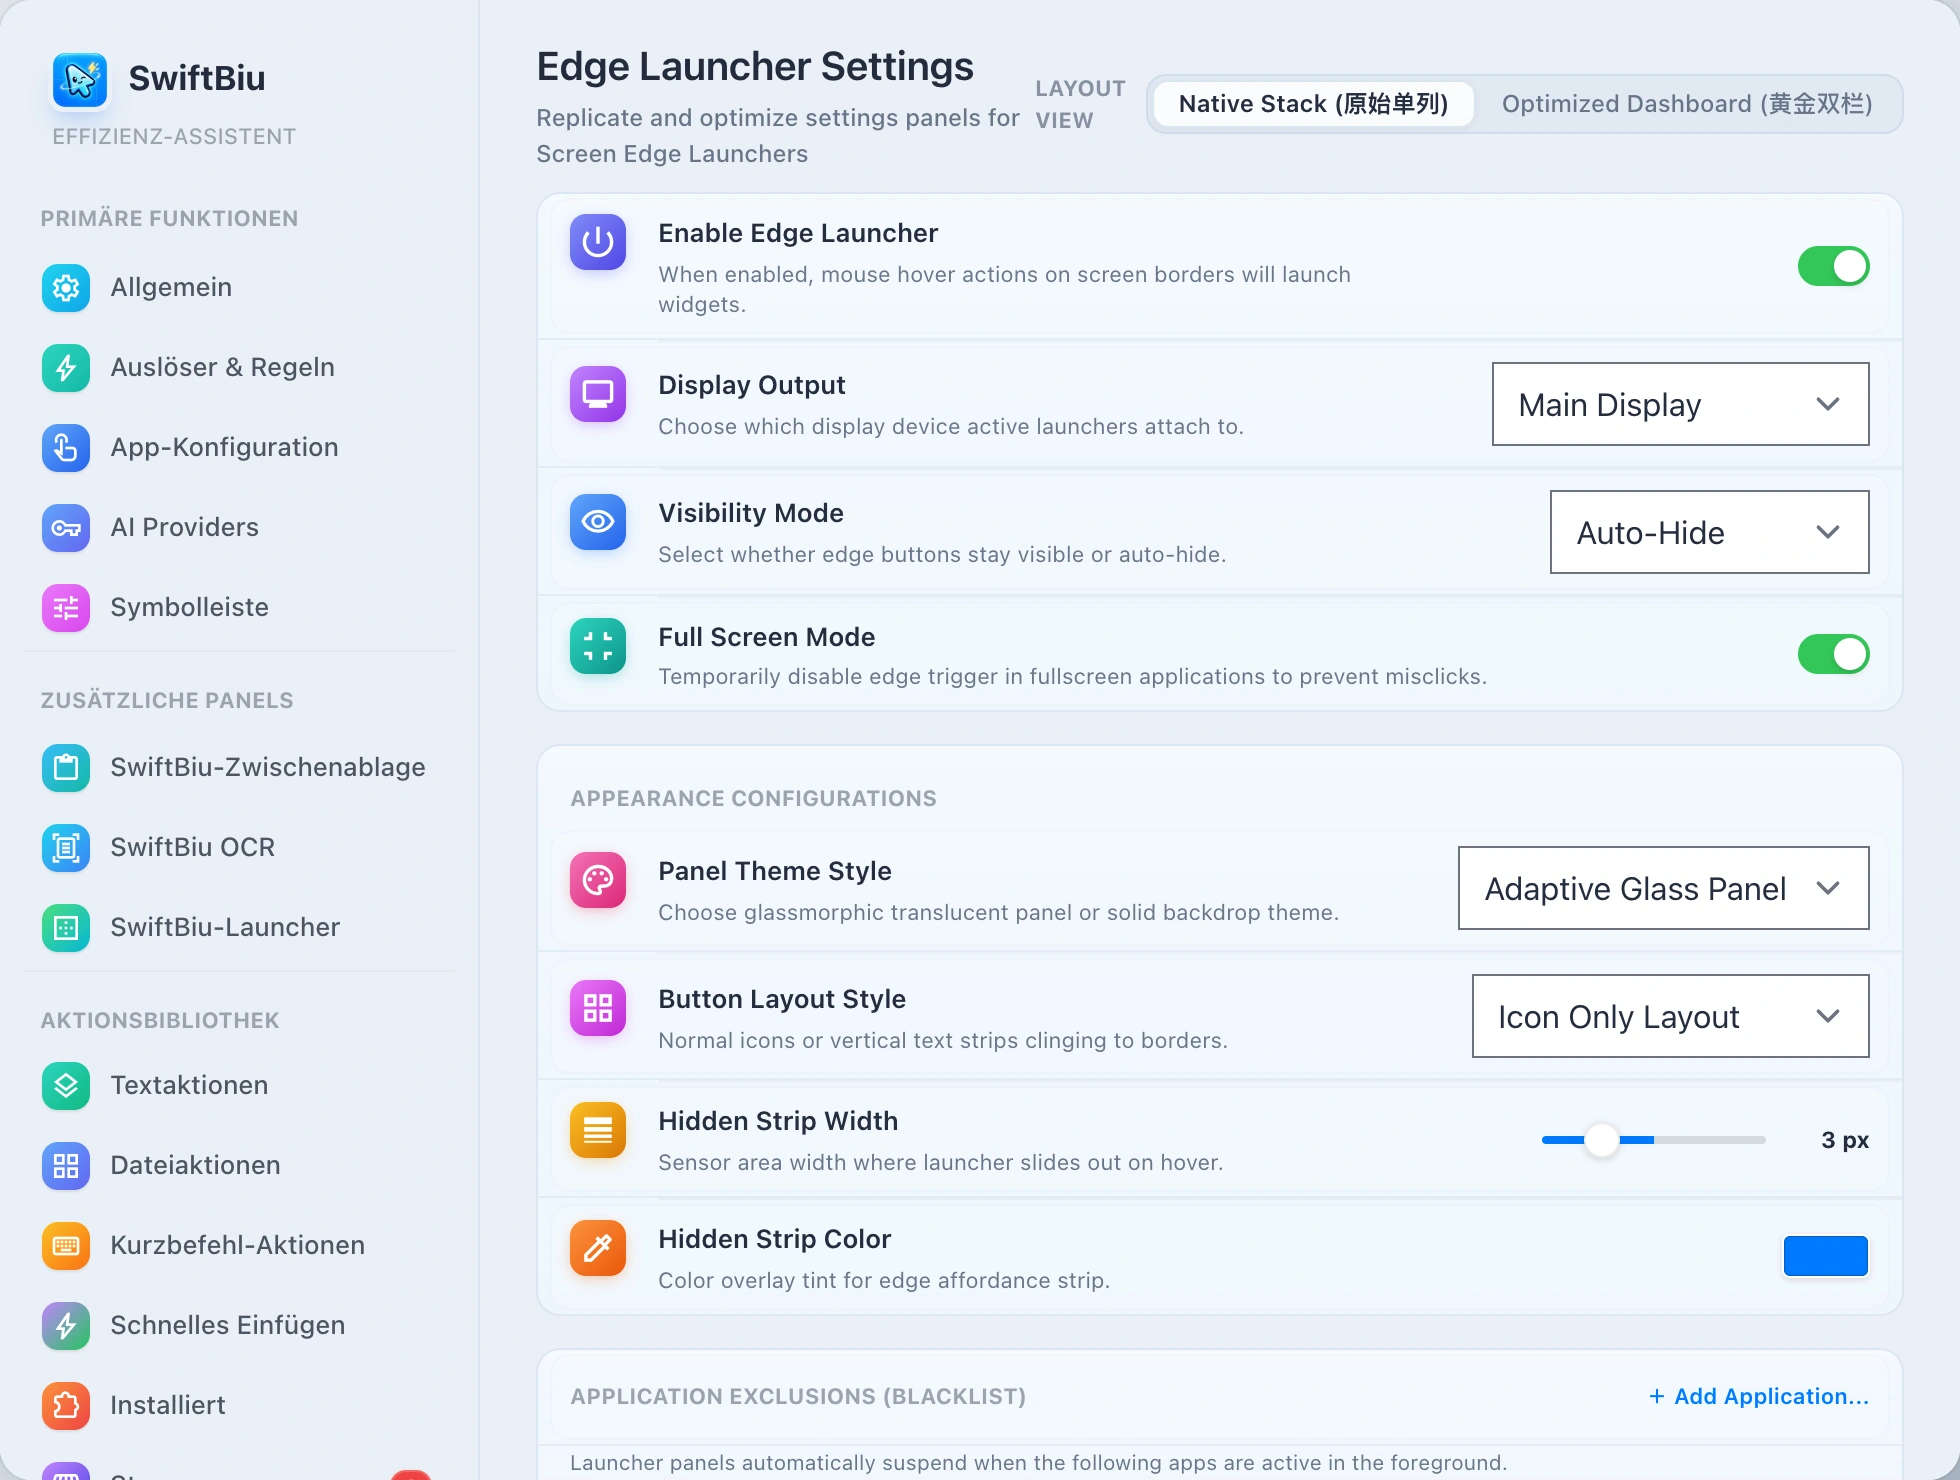Viewport: 1960px width, 1480px height.
Task: Click the Visibility Mode eye icon
Action: pos(598,522)
